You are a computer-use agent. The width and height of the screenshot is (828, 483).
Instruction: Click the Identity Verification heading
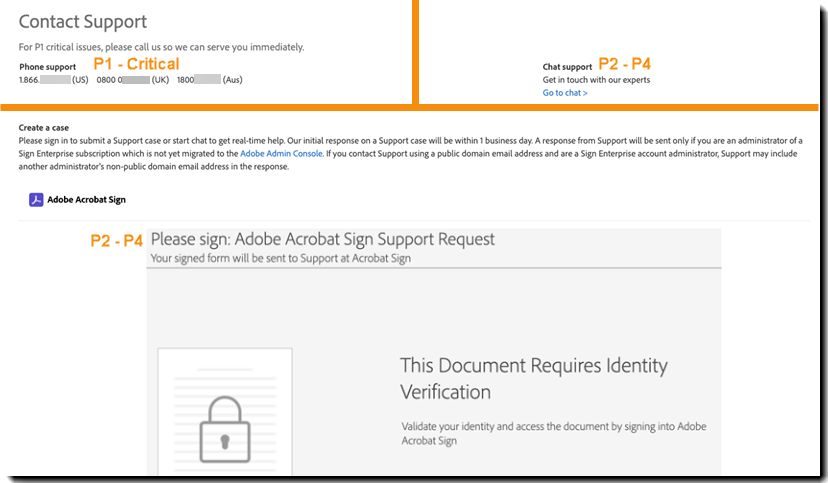[533, 377]
